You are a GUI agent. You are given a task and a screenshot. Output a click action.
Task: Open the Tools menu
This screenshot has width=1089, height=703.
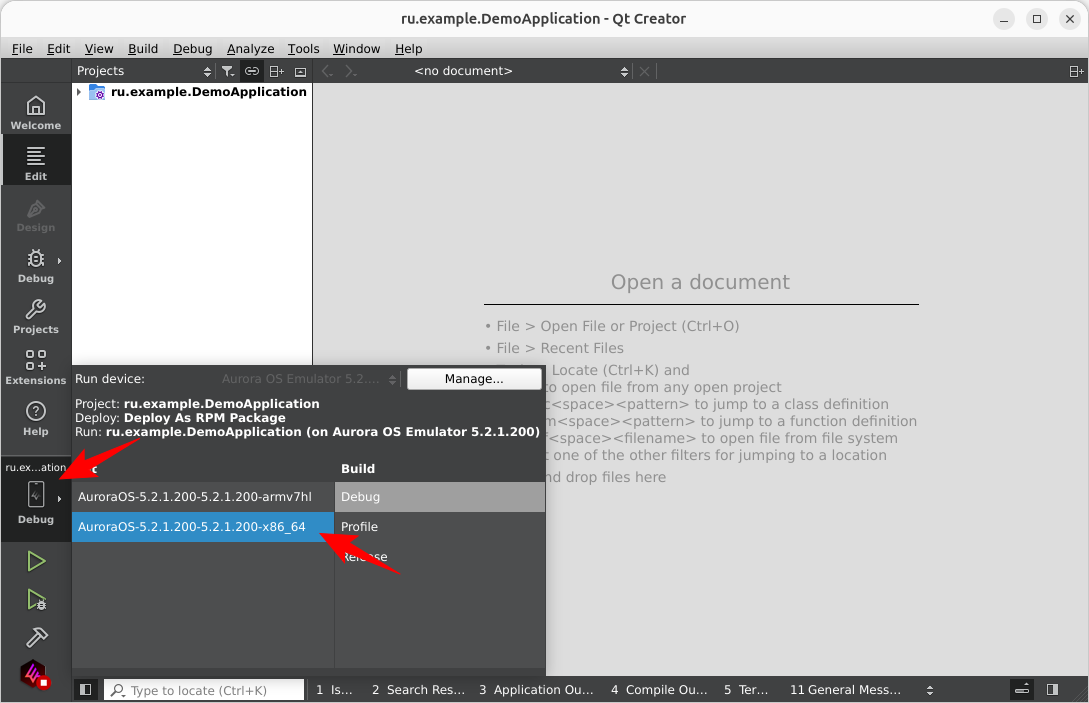304,49
